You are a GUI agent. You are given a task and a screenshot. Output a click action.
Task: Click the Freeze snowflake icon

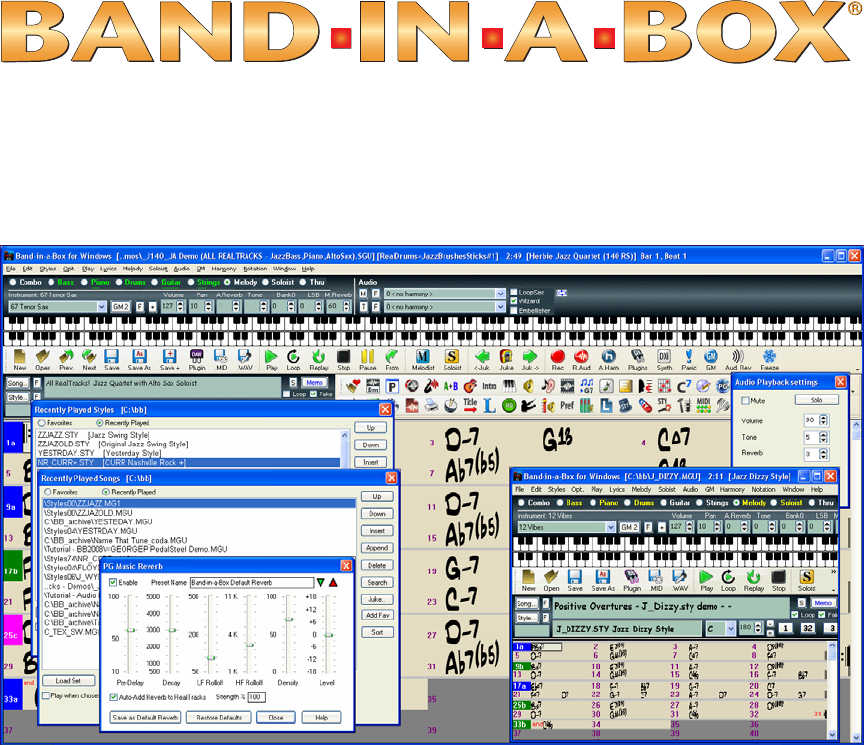769,359
